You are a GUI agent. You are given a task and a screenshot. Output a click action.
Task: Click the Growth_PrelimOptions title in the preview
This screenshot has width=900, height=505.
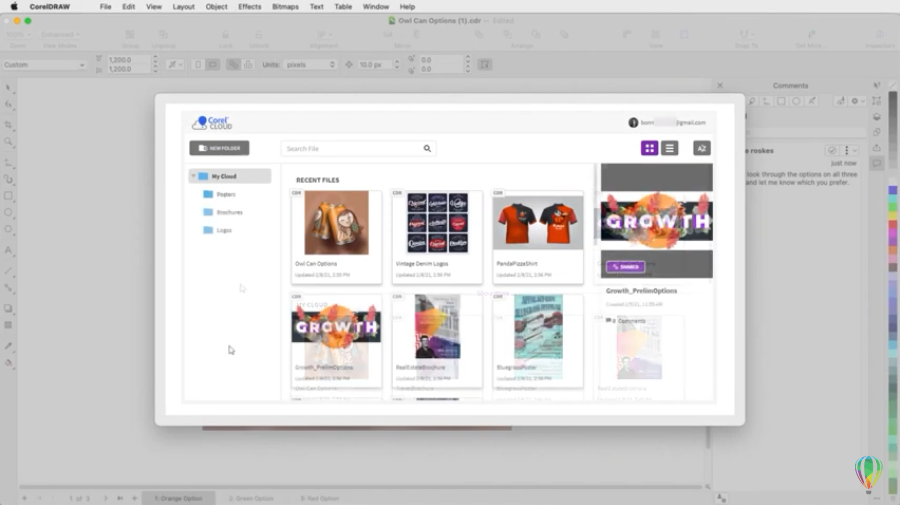point(641,291)
